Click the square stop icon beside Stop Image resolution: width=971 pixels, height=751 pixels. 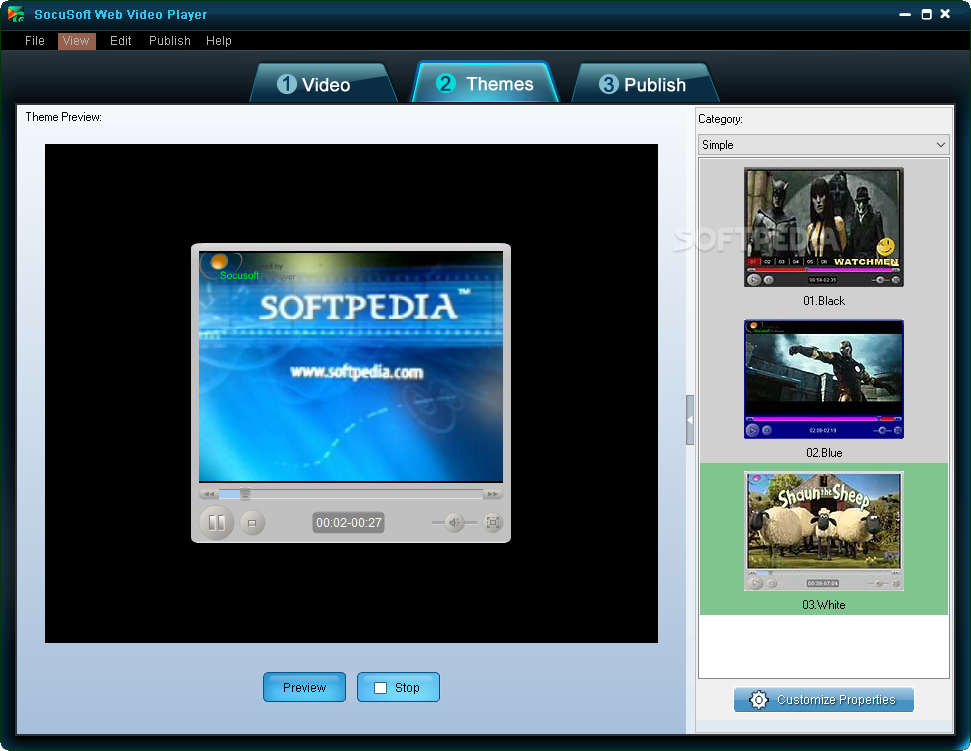tap(380, 688)
